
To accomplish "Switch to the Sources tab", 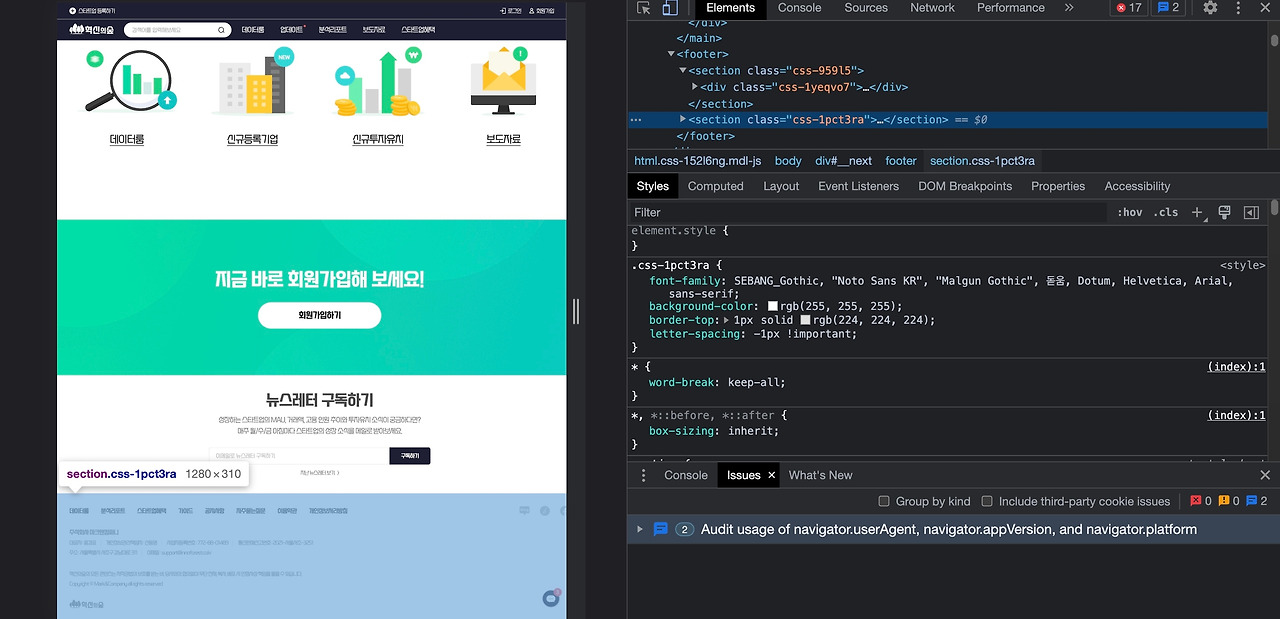I will point(866,7).
